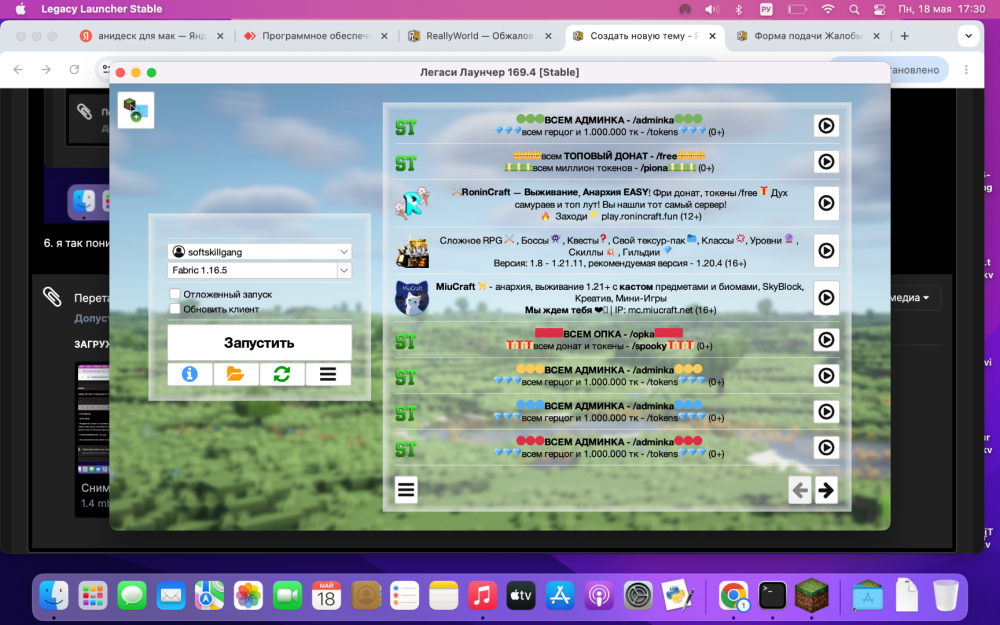The image size is (1000, 625).
Task: Play the Сложное RPG server
Action: coord(826,251)
